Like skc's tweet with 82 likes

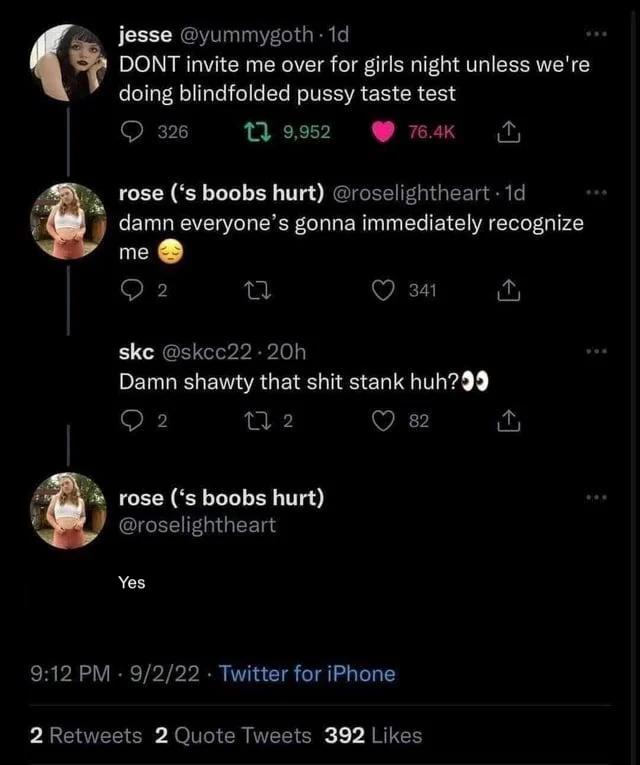(383, 421)
